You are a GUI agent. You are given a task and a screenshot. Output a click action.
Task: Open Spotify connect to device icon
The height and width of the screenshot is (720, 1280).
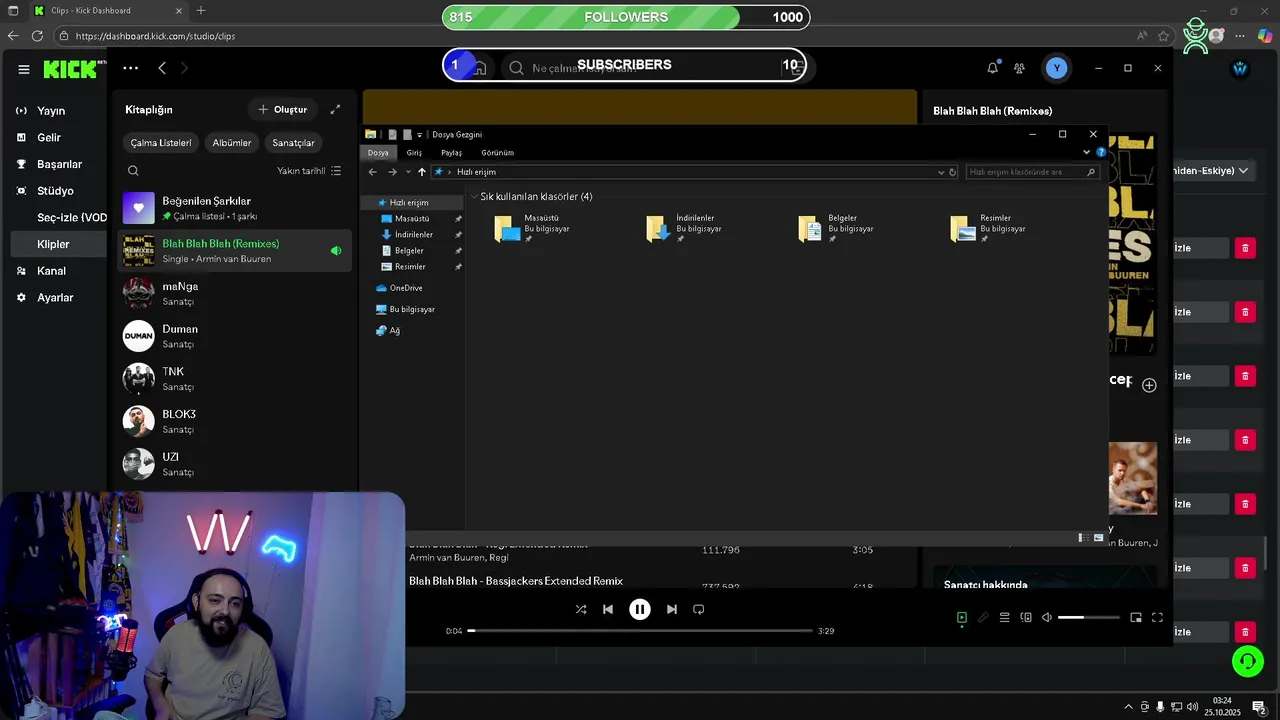(x=1026, y=618)
